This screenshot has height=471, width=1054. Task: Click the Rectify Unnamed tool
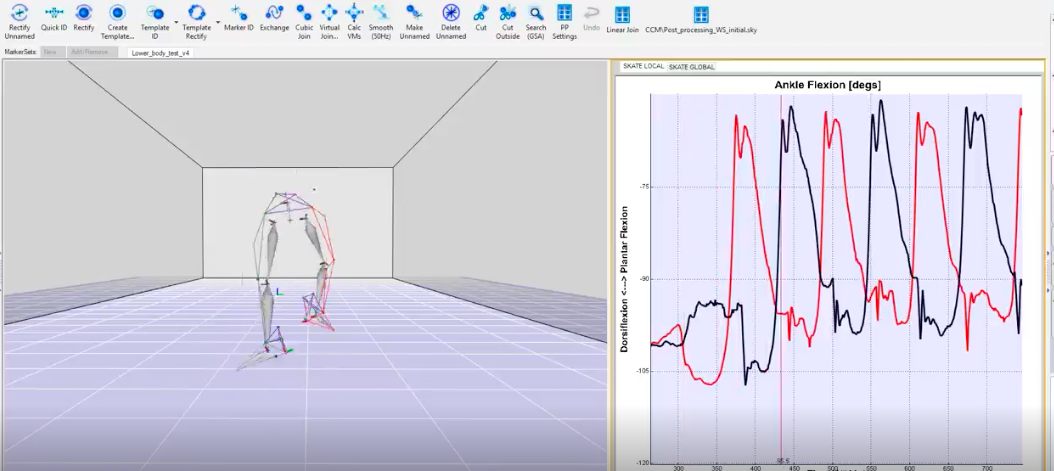pos(19,22)
